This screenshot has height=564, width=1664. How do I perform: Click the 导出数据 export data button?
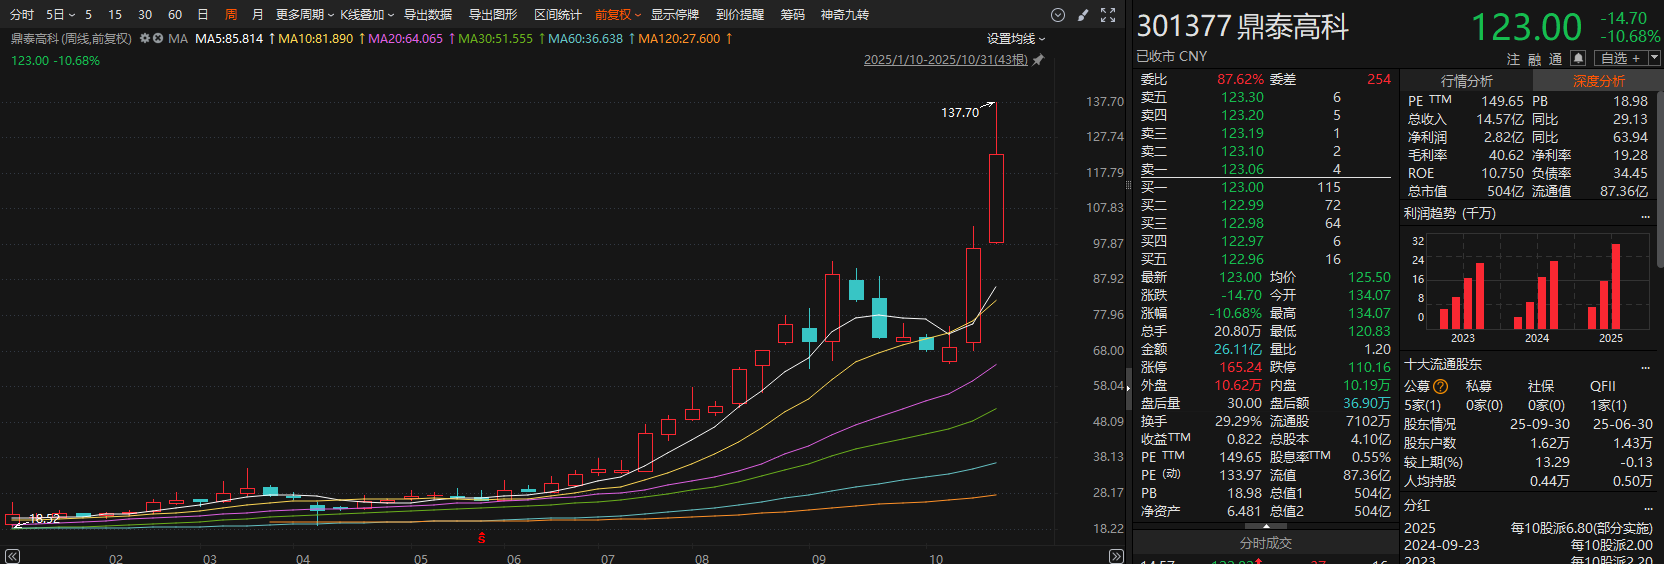click(x=428, y=15)
